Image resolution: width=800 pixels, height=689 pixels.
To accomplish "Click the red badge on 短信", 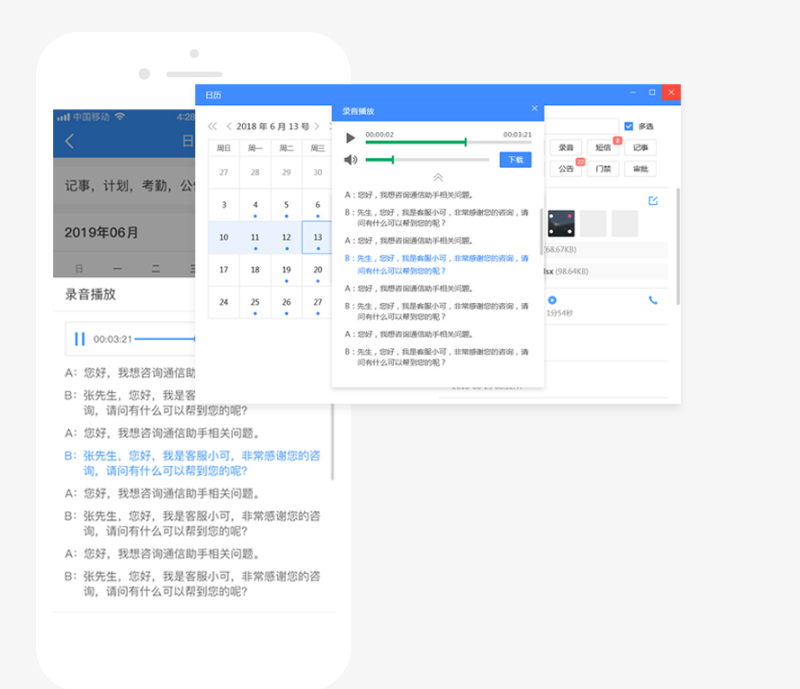I will click(x=617, y=140).
